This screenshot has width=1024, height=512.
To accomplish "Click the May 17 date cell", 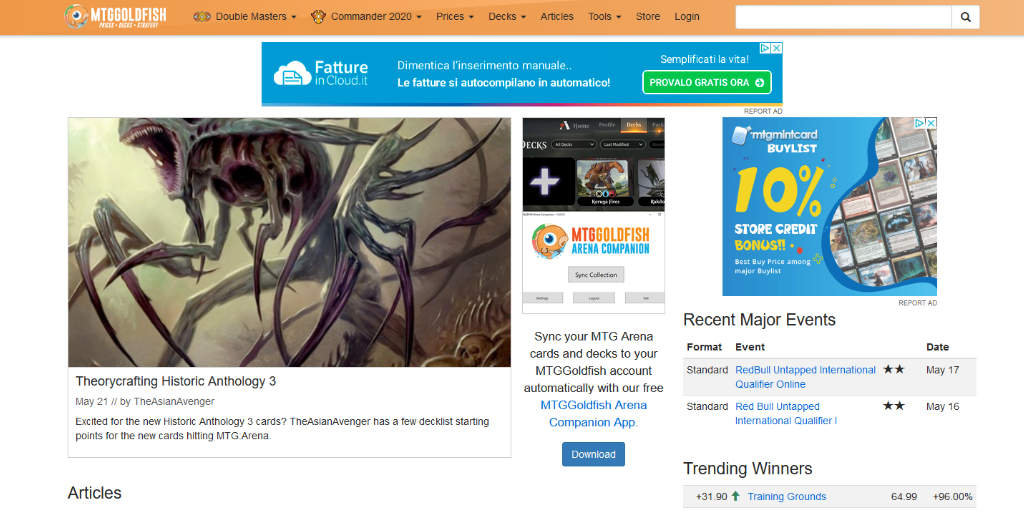I will 942,370.
